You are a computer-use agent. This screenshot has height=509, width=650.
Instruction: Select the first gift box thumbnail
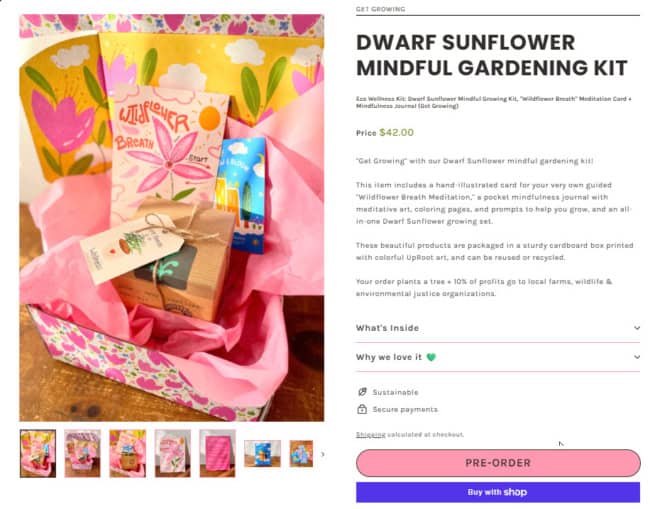(38, 453)
